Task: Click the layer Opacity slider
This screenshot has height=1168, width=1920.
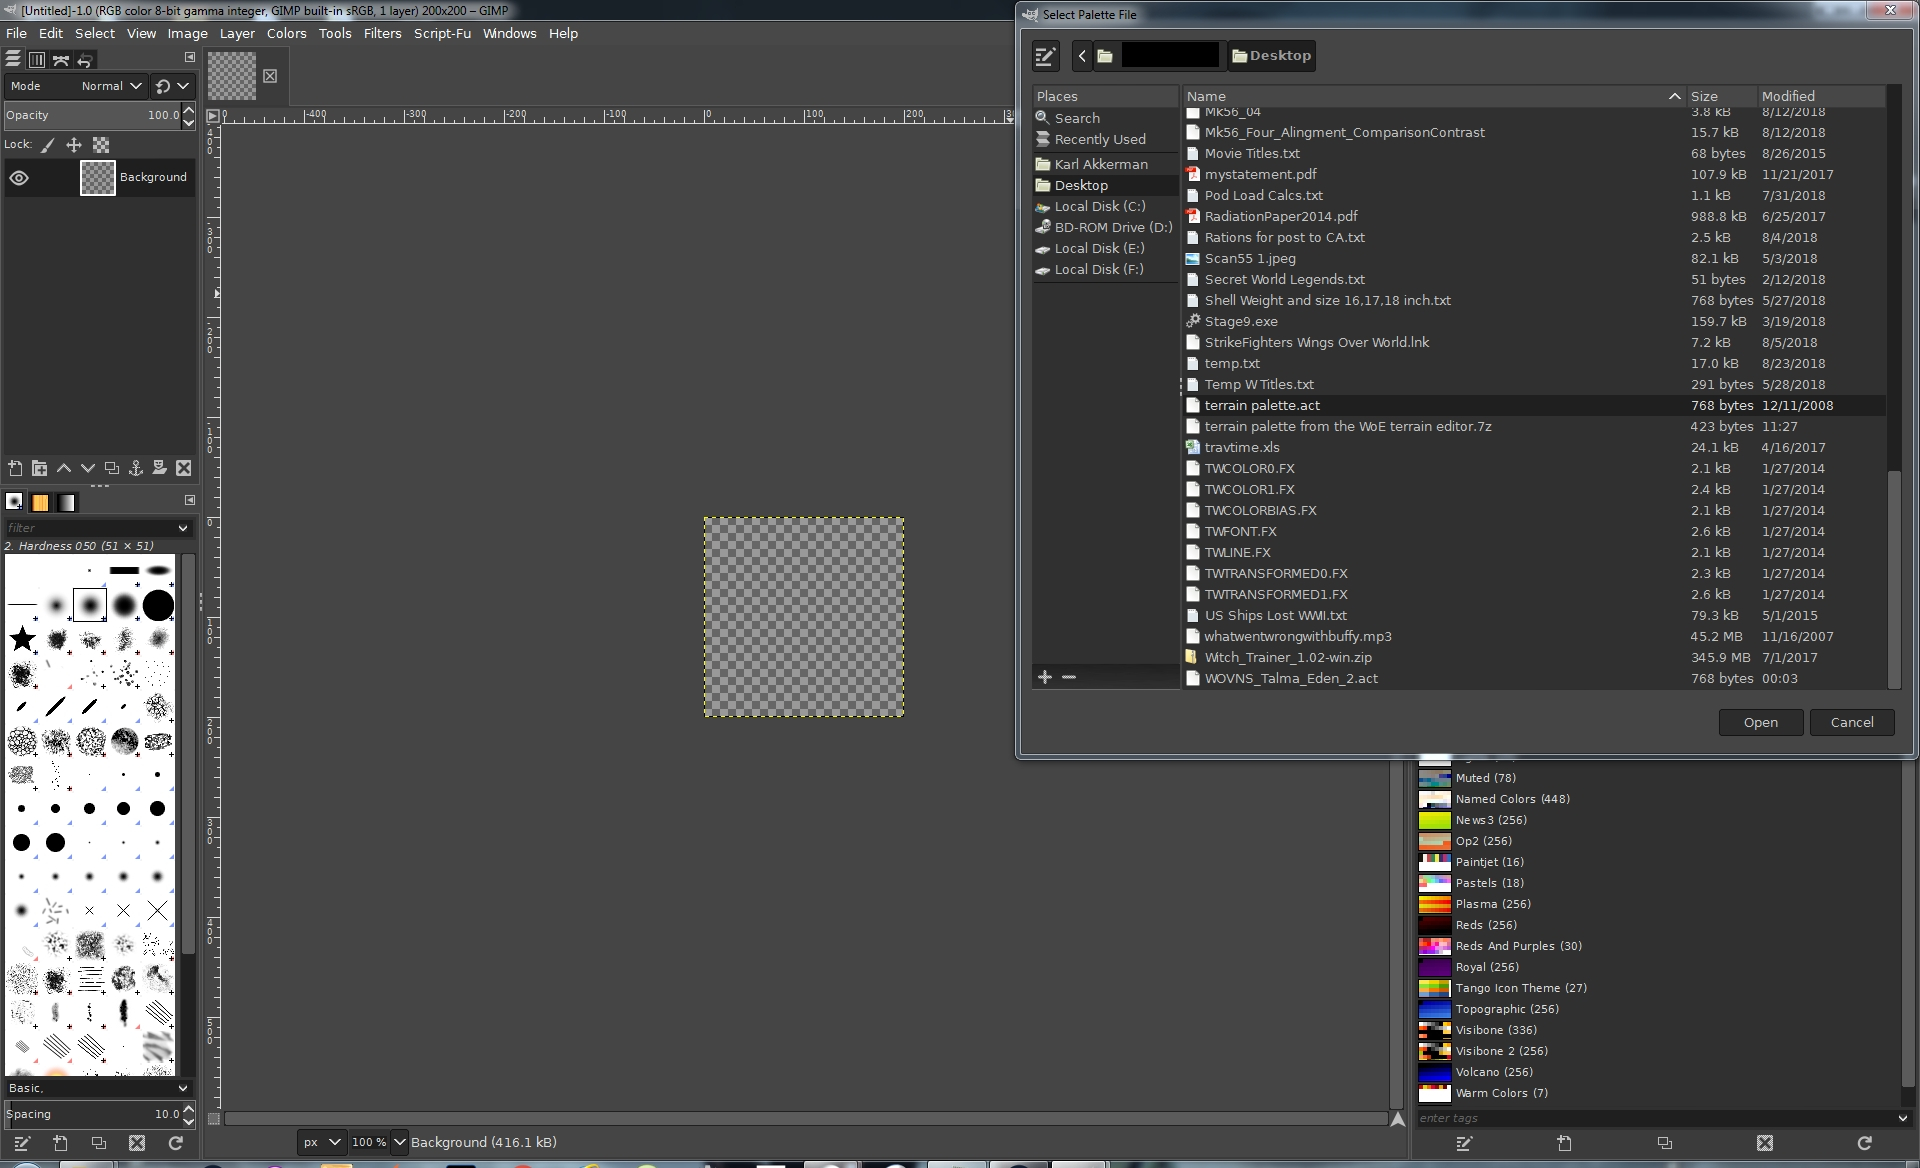Action: point(92,115)
